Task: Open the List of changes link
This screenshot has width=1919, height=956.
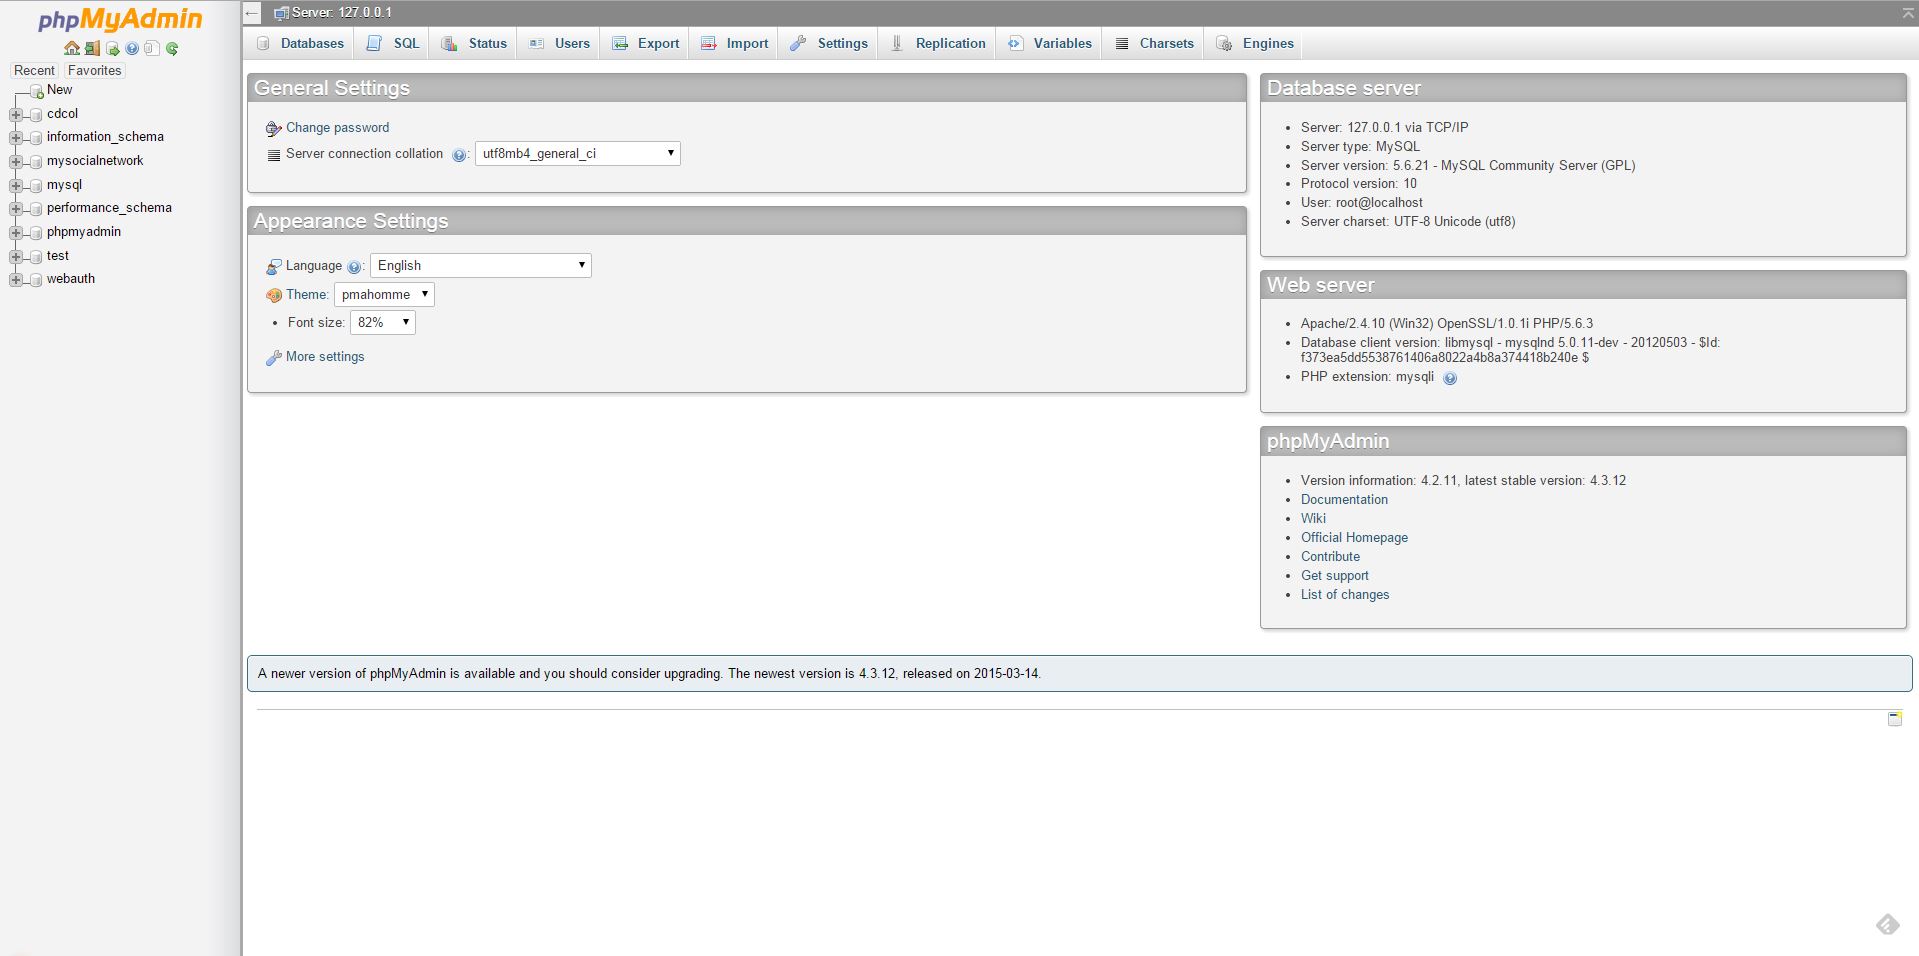Action: pyautogui.click(x=1344, y=594)
